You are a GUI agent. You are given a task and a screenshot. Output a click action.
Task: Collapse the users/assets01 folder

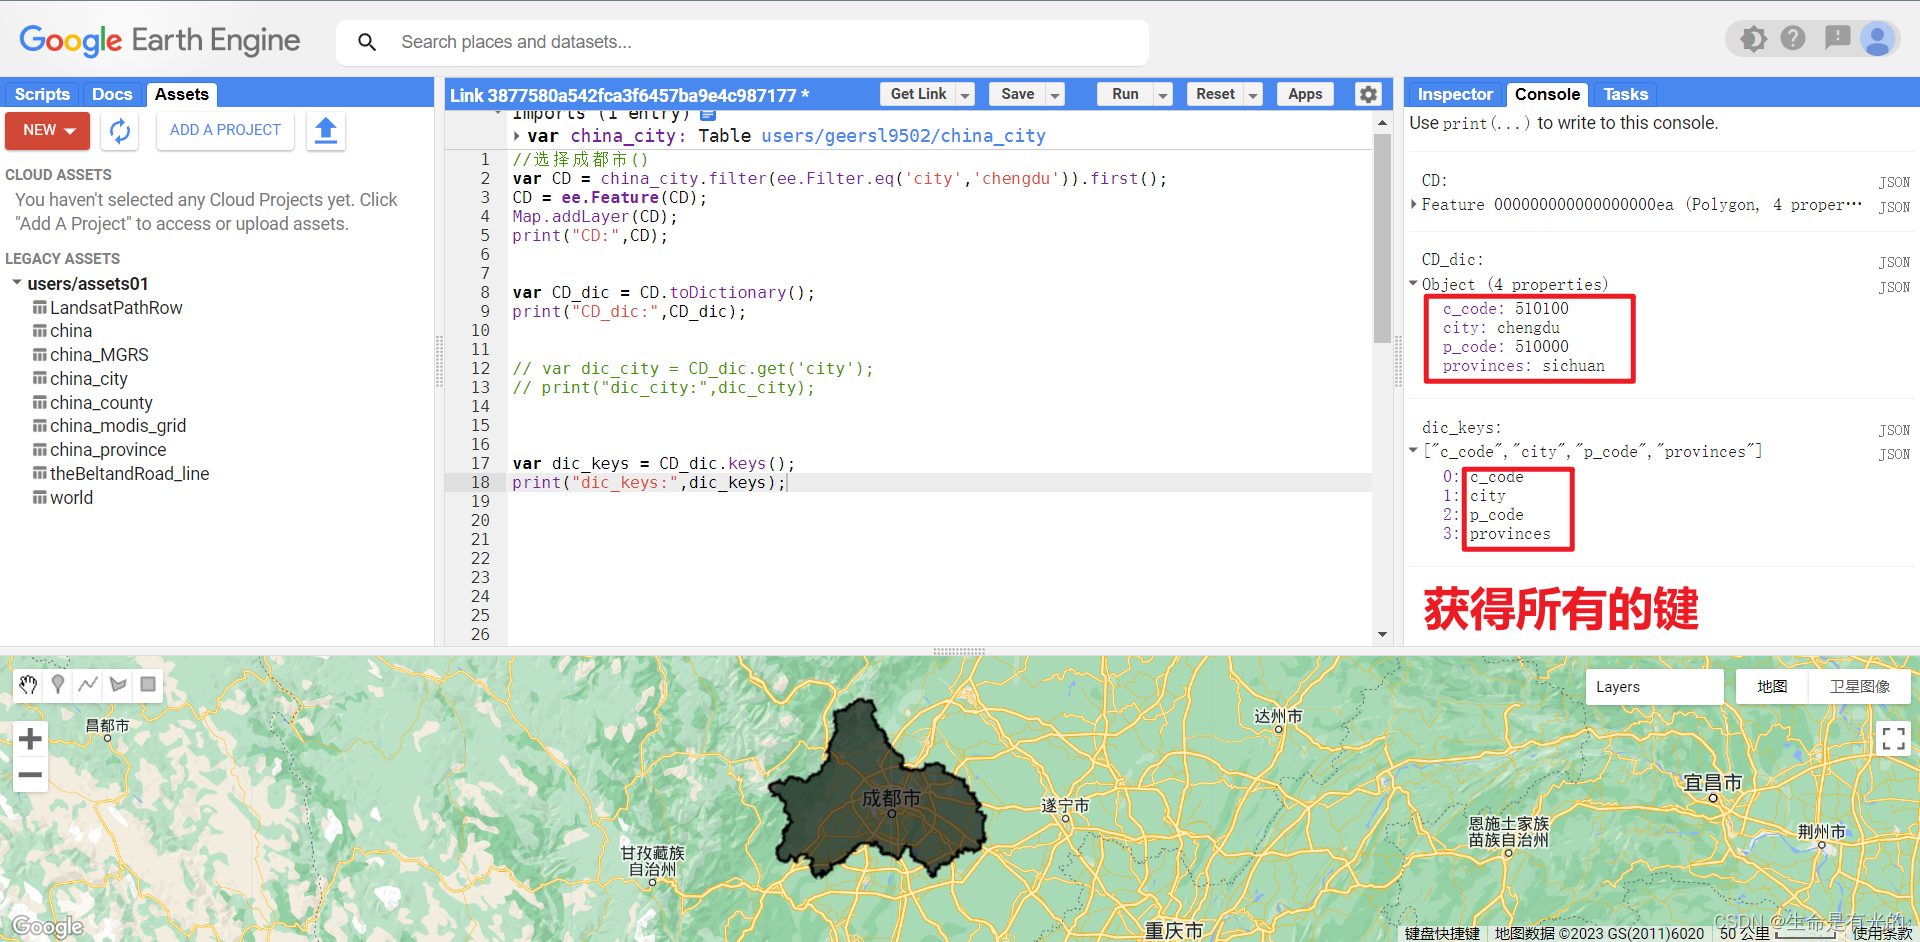(17, 283)
